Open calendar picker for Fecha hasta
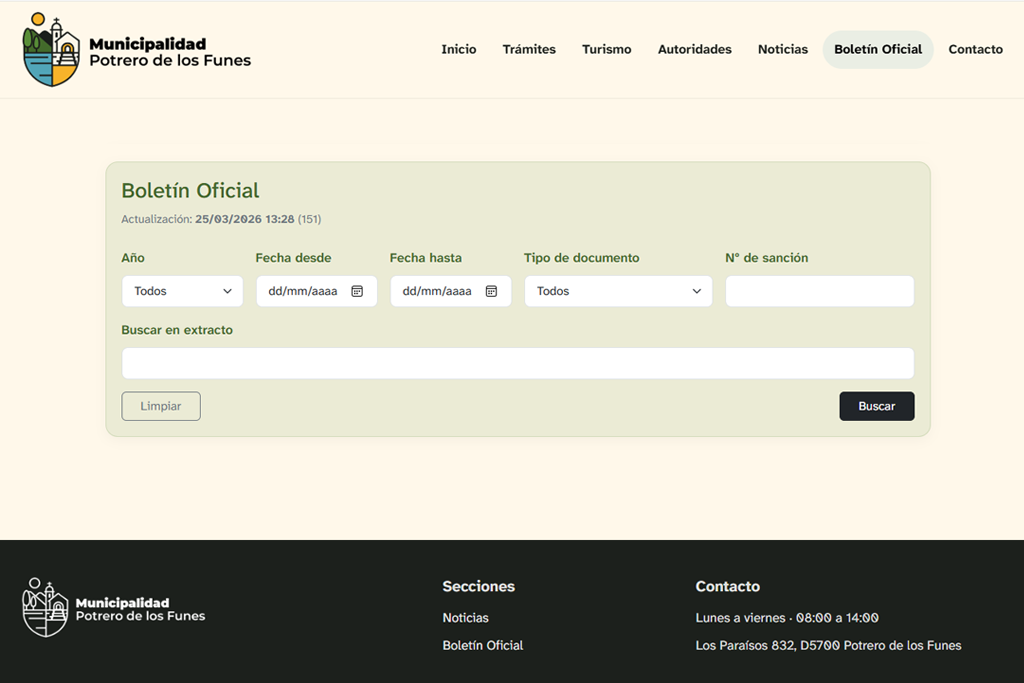 tap(491, 291)
